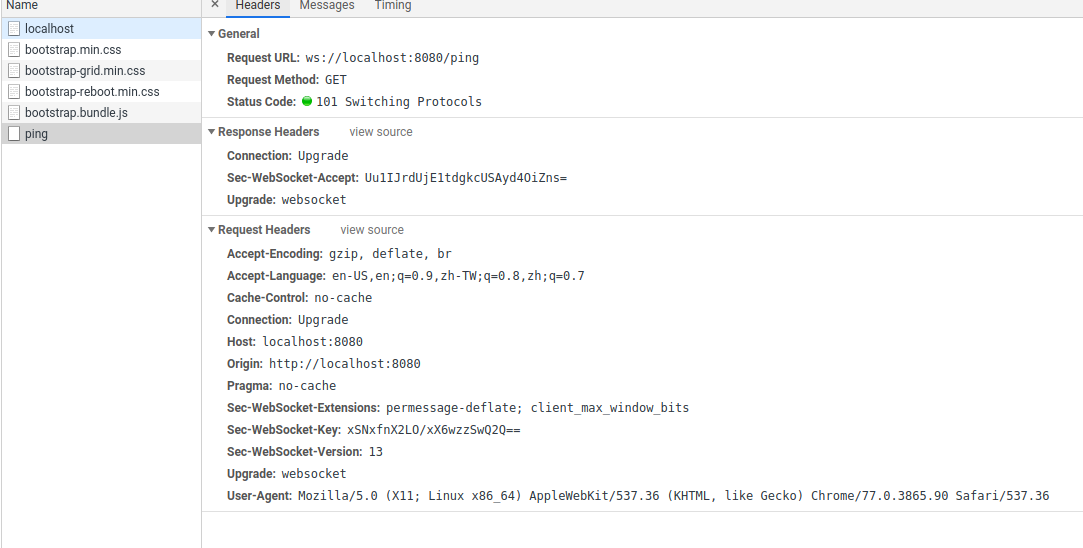1083x548 pixels.
Task: Collapse the Response Headers section
Action: 212,132
